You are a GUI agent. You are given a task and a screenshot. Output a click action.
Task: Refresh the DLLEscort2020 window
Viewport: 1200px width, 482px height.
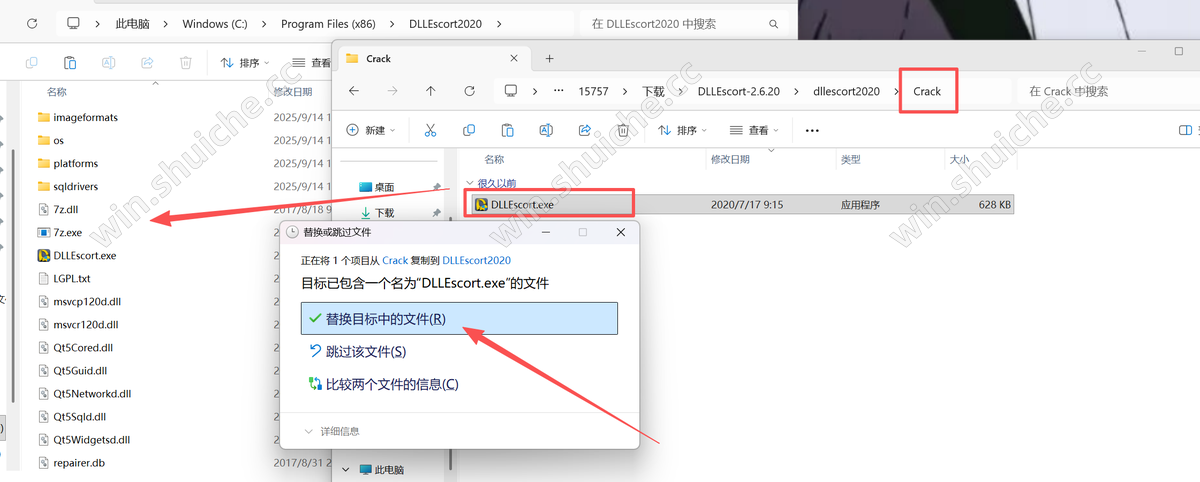31,22
